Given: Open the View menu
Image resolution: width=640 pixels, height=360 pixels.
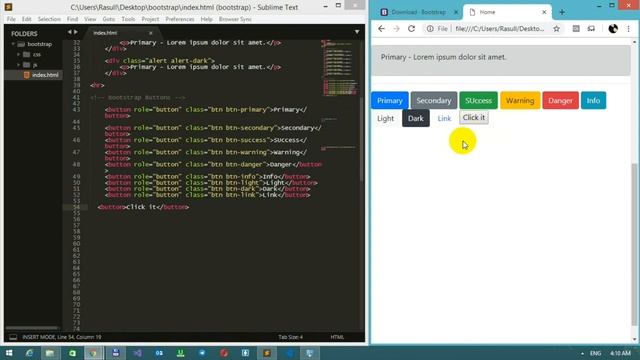Looking at the screenshot, I should [90, 19].
